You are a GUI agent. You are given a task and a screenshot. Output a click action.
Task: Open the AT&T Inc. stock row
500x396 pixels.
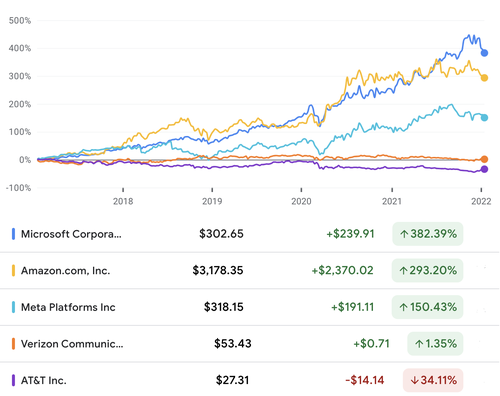pos(250,380)
